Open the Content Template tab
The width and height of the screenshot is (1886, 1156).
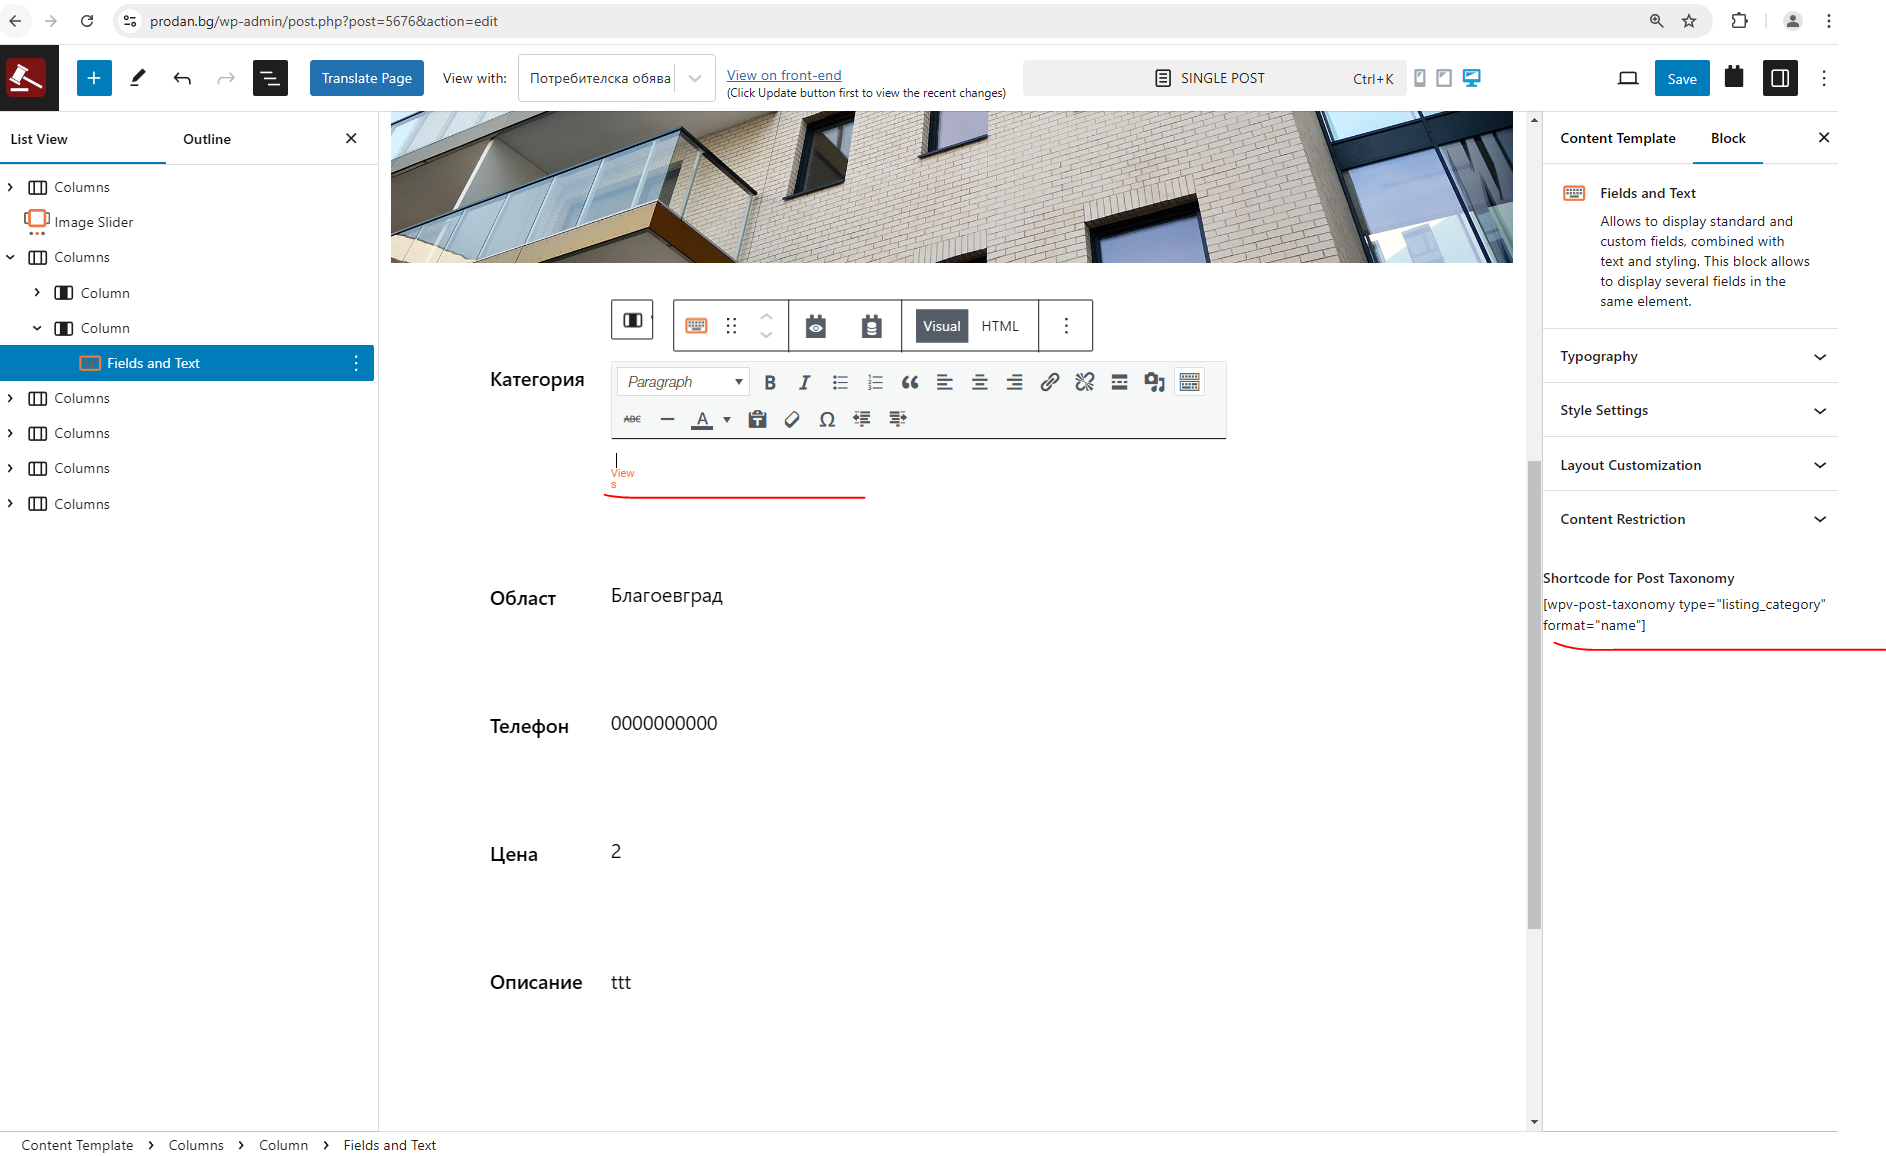pyautogui.click(x=1617, y=138)
